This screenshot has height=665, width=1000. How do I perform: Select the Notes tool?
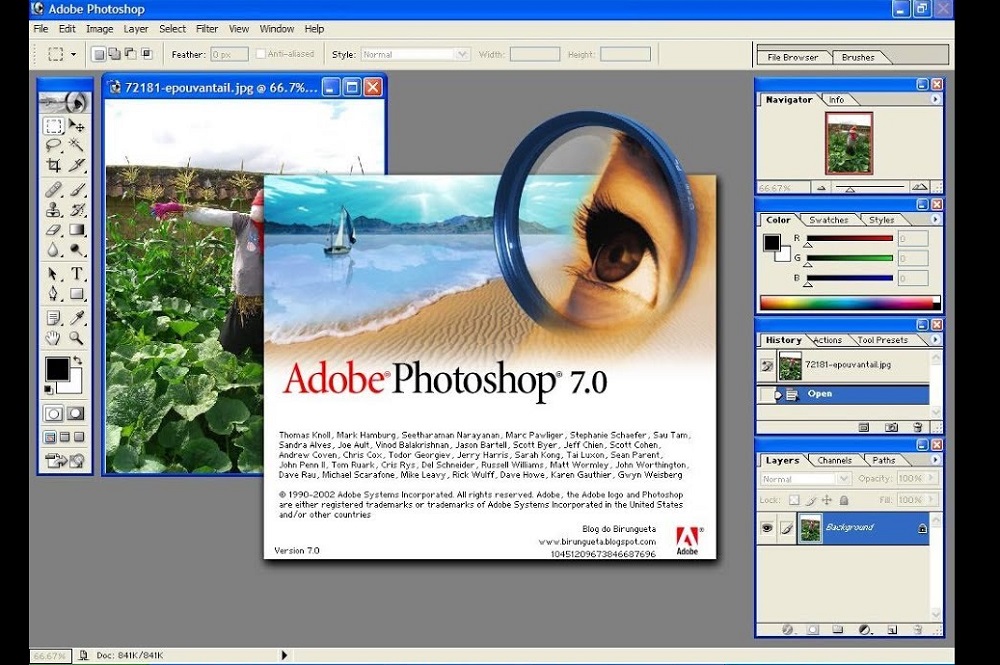(x=54, y=318)
